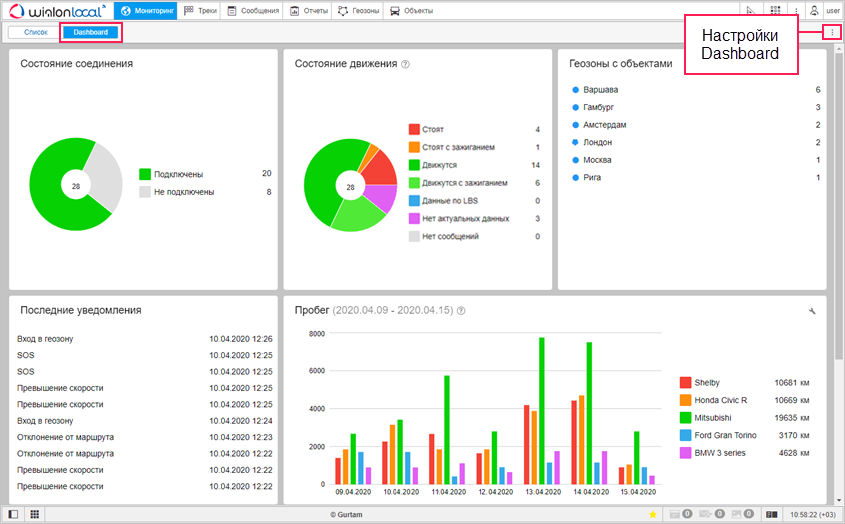Toggle the side panel icon in bottom-left
This screenshot has height=524, width=845.
[x=13, y=514]
